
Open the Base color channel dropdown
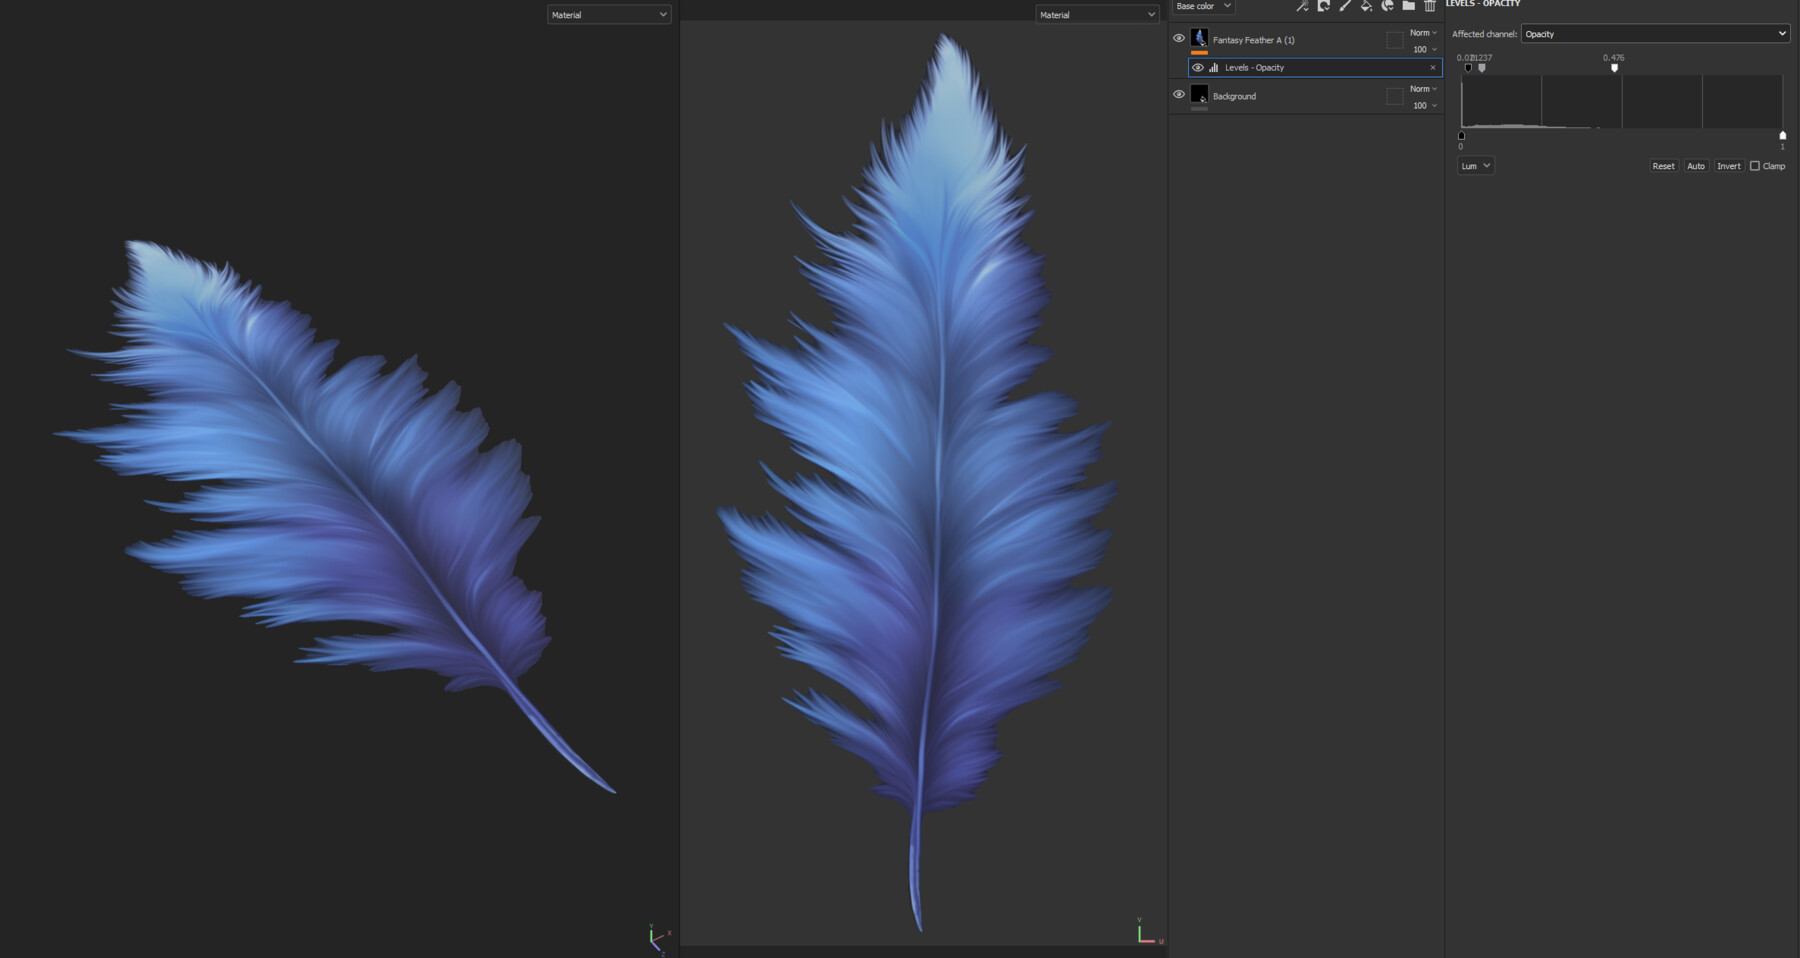click(1203, 6)
